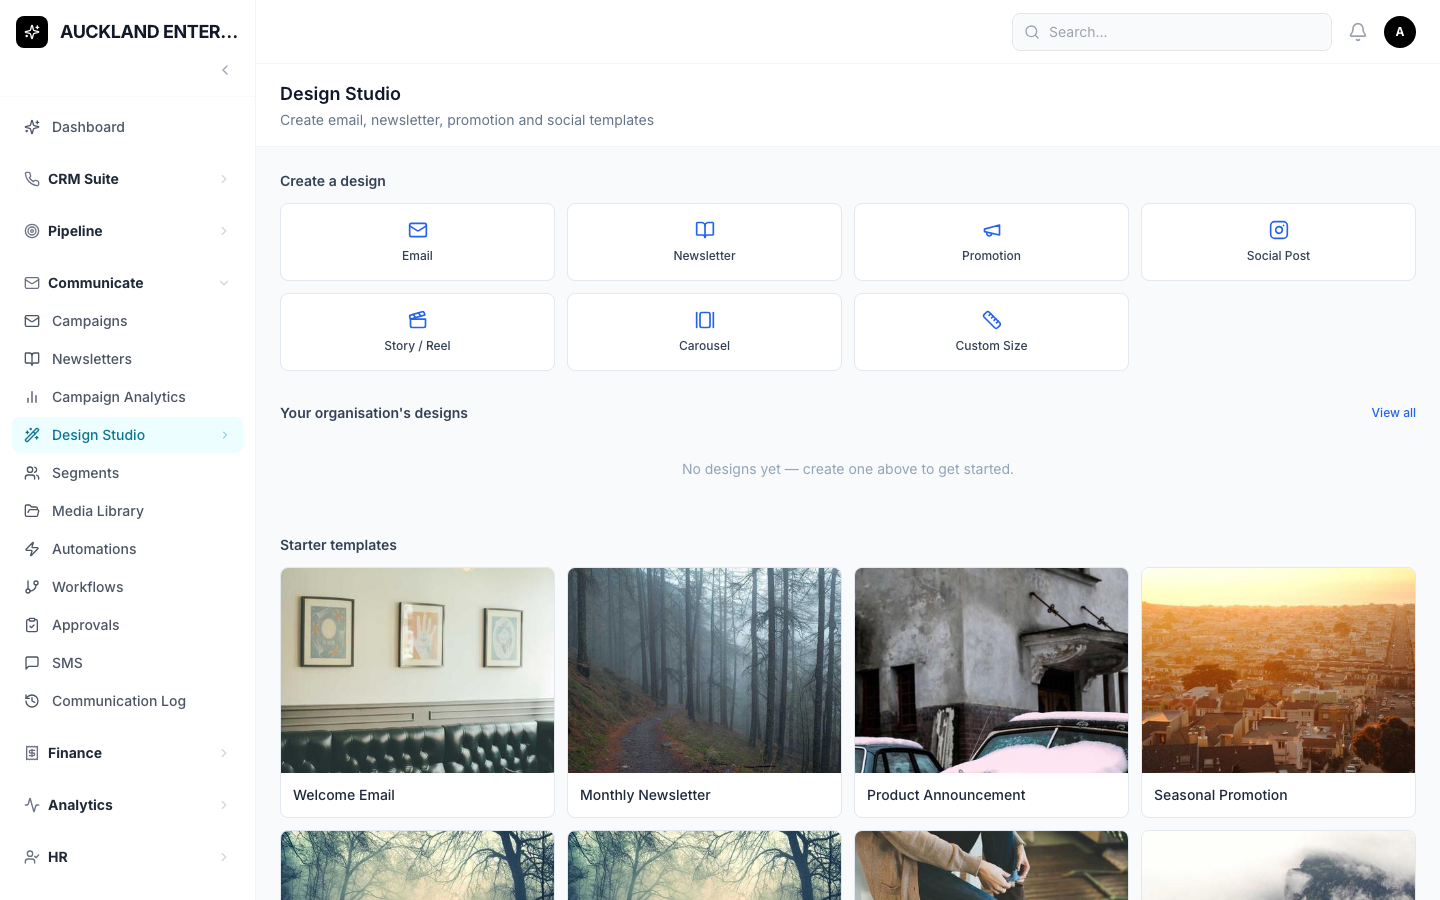Click the Campaigns envelope icon
Screen dimensions: 1440x900
(x=32, y=321)
